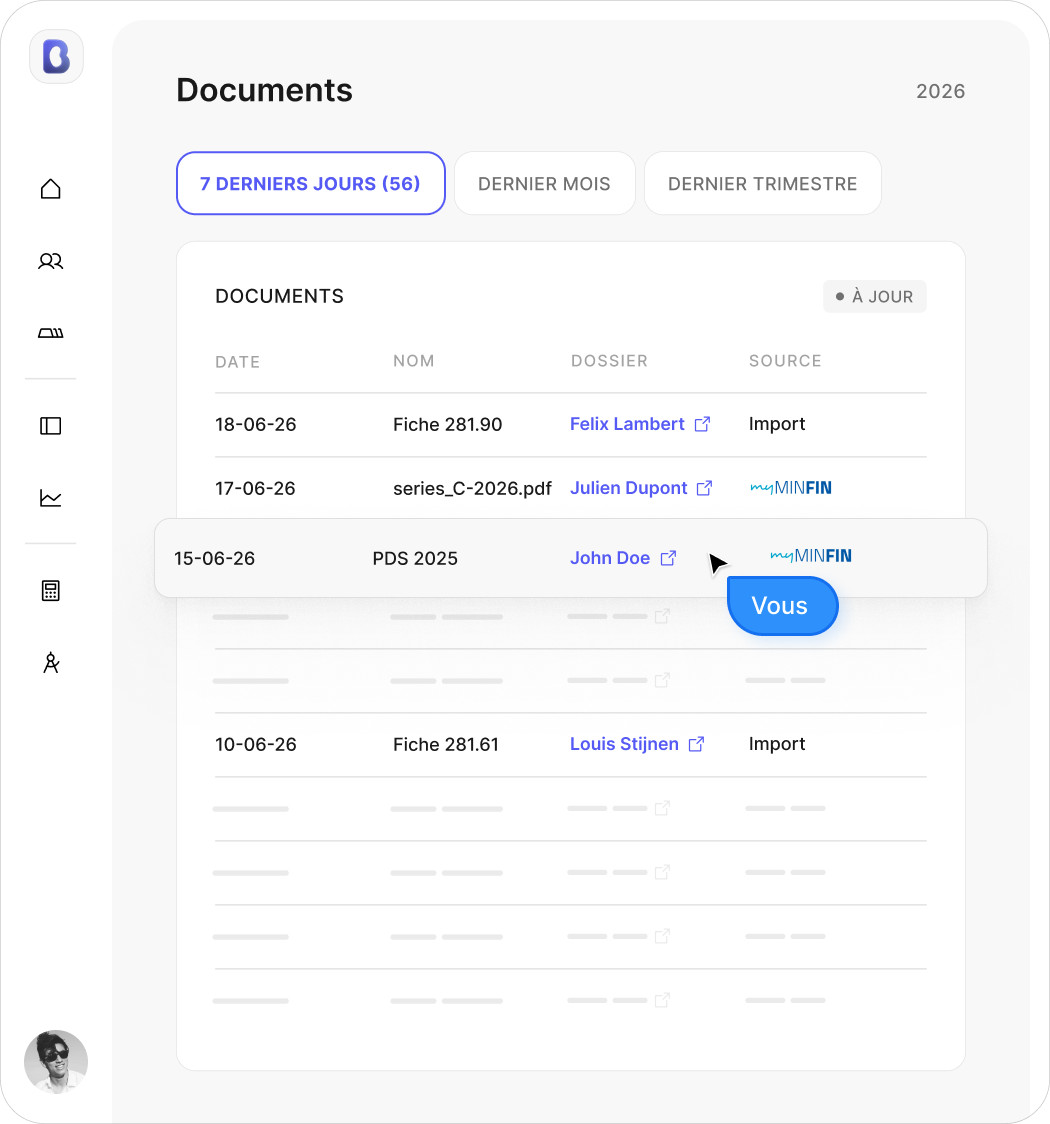
Task: Open the Felix Lambert dossier link
Action: 627,424
